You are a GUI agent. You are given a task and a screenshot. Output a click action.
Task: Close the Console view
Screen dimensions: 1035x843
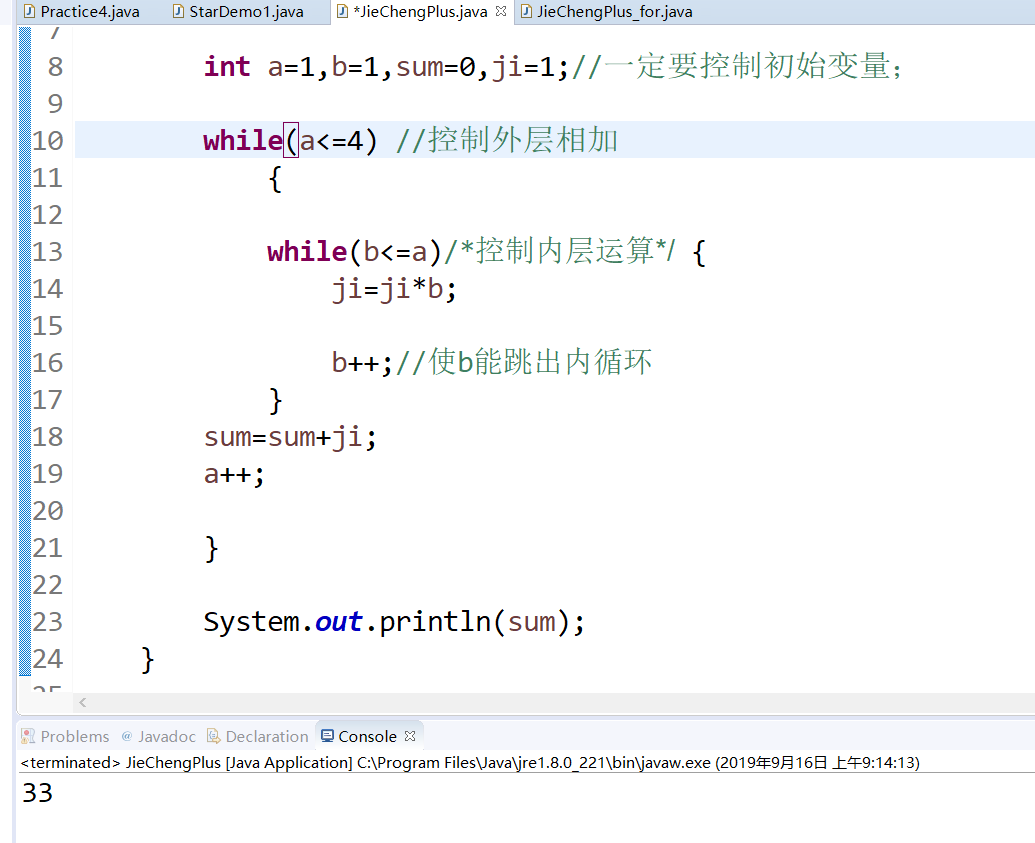(x=408, y=735)
